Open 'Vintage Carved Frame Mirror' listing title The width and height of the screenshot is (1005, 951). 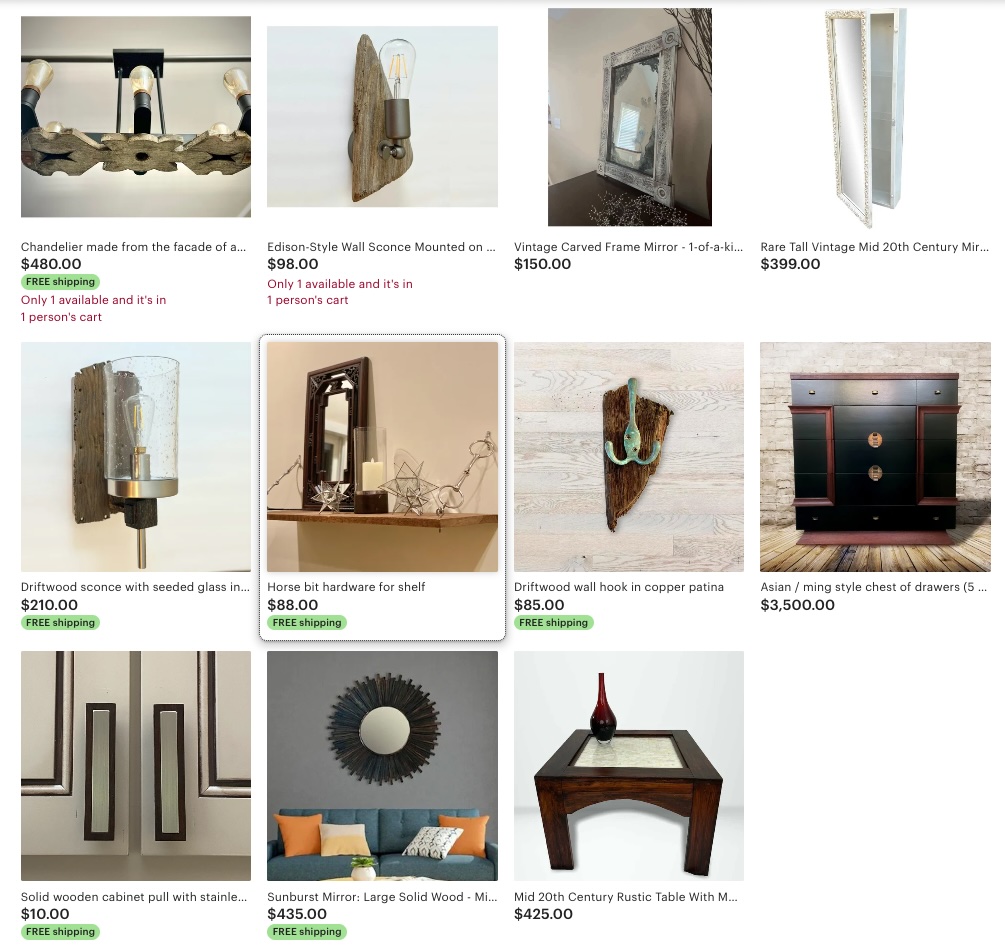(628, 247)
